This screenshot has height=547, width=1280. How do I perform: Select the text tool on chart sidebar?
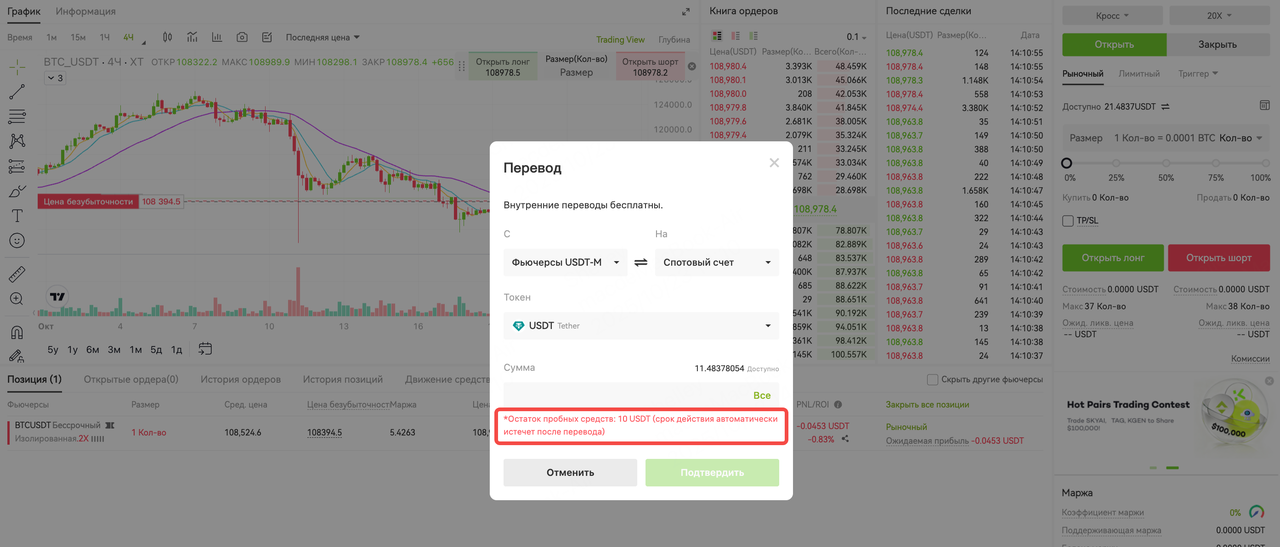(17, 216)
